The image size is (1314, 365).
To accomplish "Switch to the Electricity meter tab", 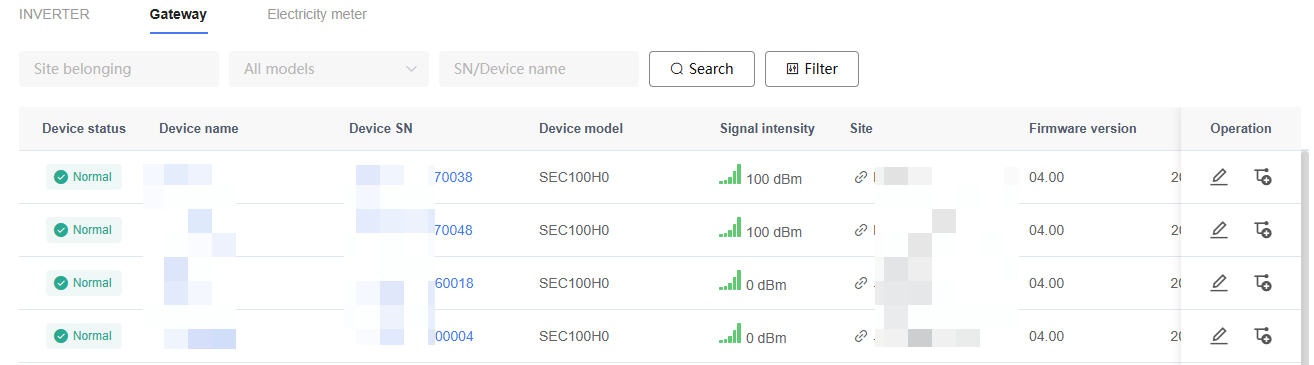I will pos(317,15).
